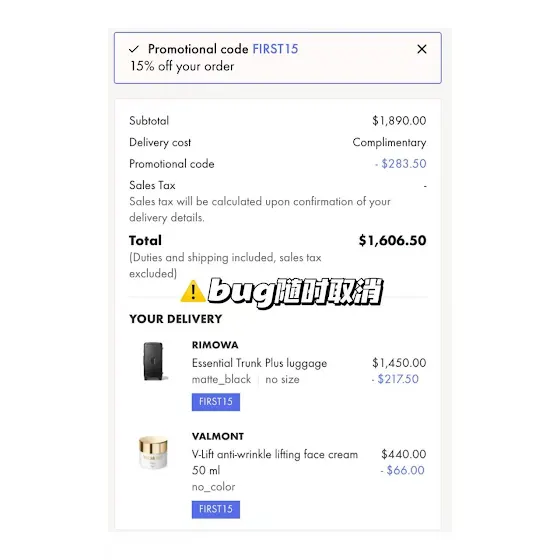This screenshot has height=560, width=560.
Task: Click the checkmark icon beside Promotional code
Action: click(134, 49)
